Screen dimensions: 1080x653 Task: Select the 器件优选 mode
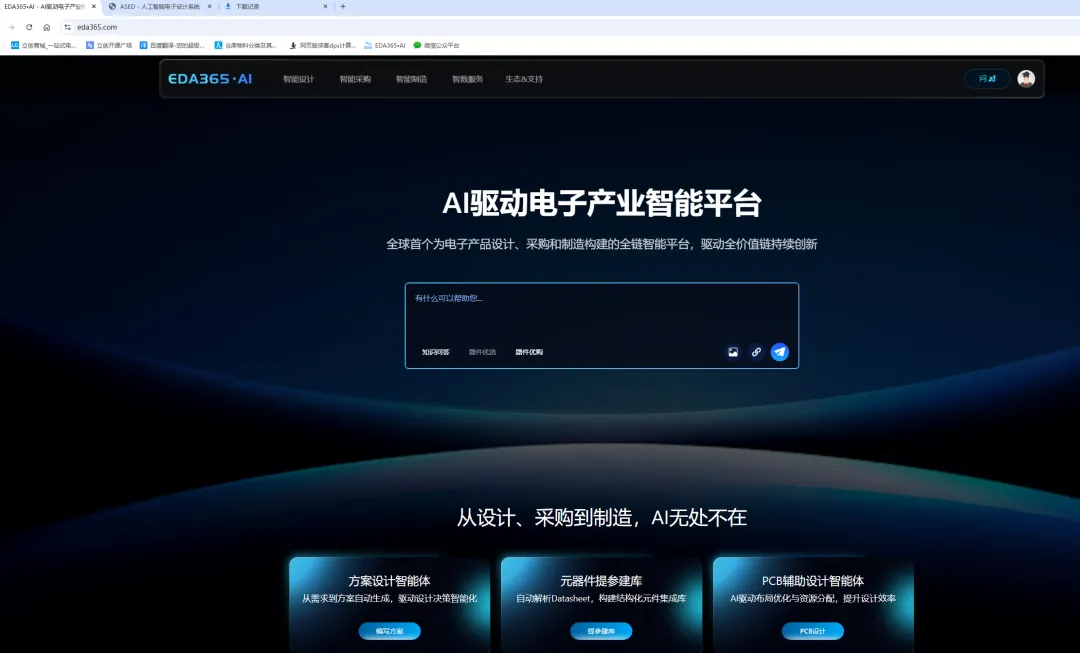point(482,352)
